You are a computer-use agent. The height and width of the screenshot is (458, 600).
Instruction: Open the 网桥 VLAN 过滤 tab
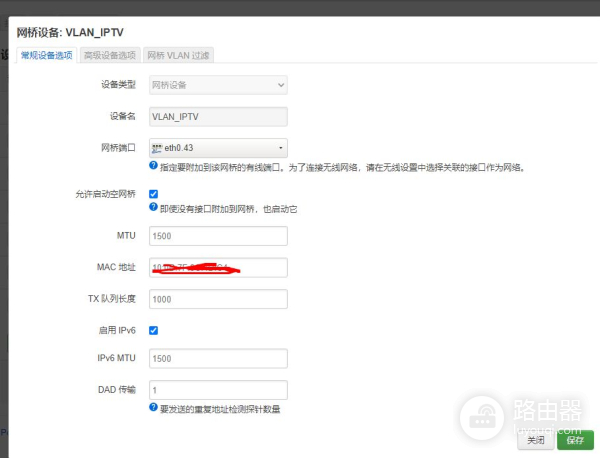[x=178, y=55]
